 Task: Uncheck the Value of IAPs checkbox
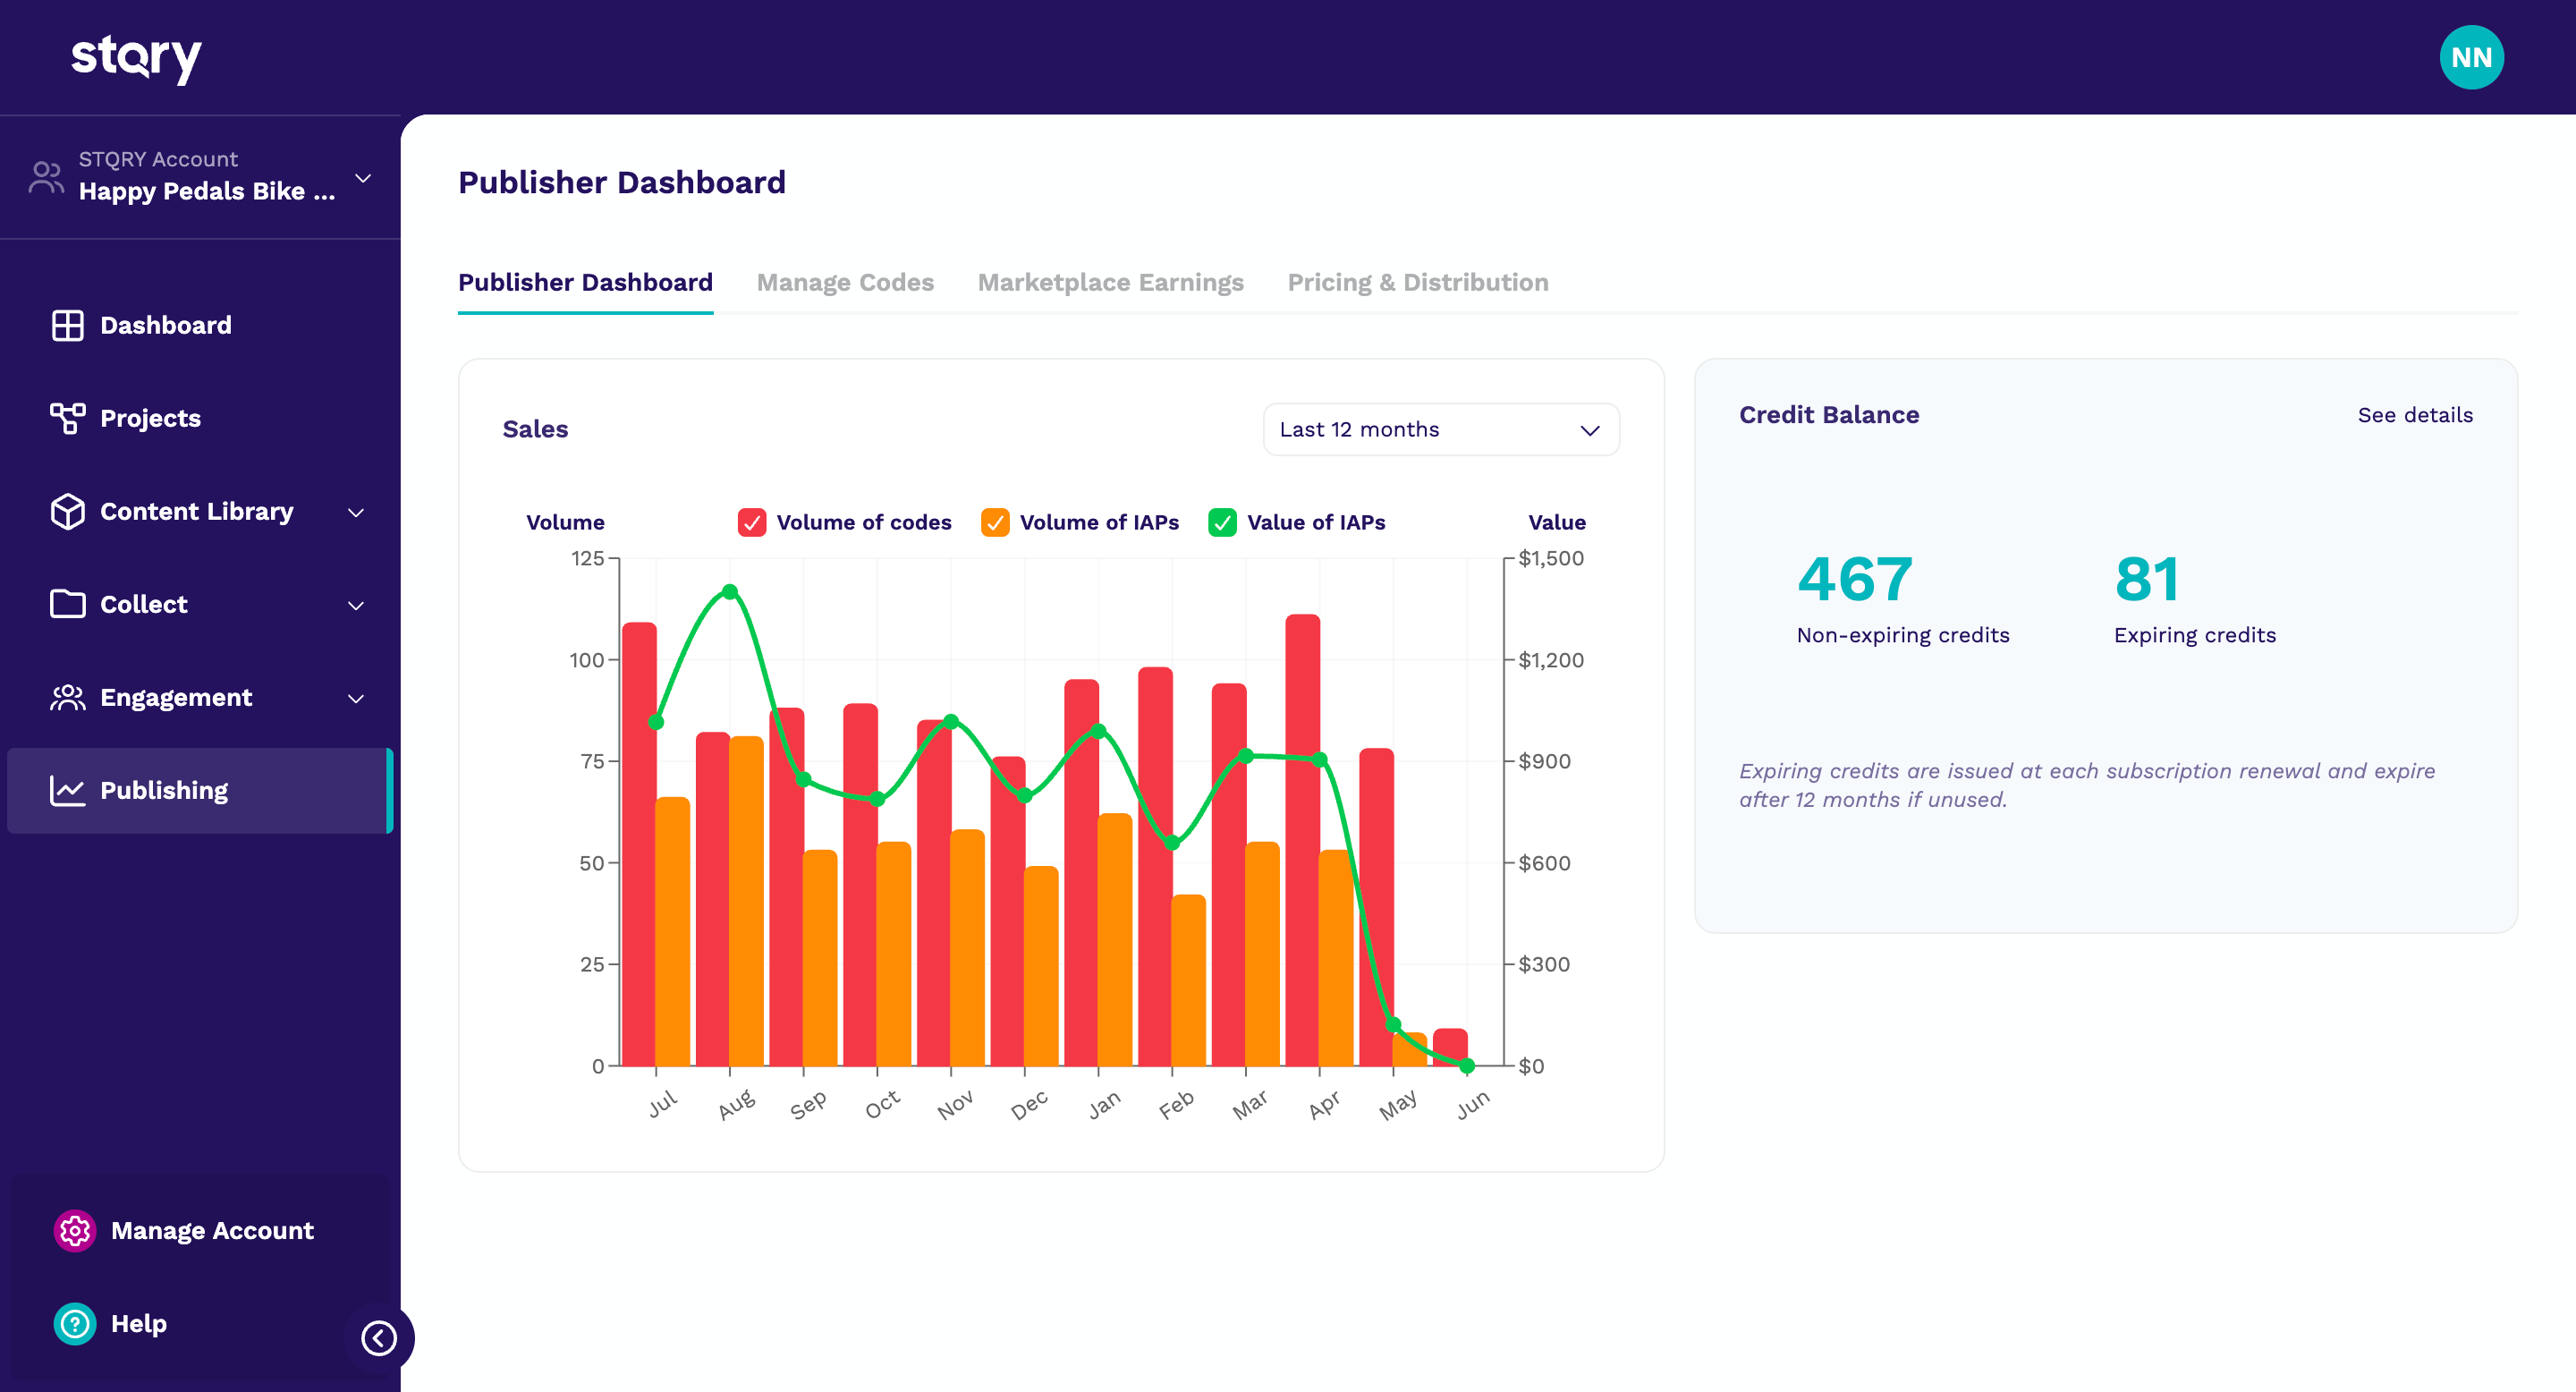pos(1222,522)
